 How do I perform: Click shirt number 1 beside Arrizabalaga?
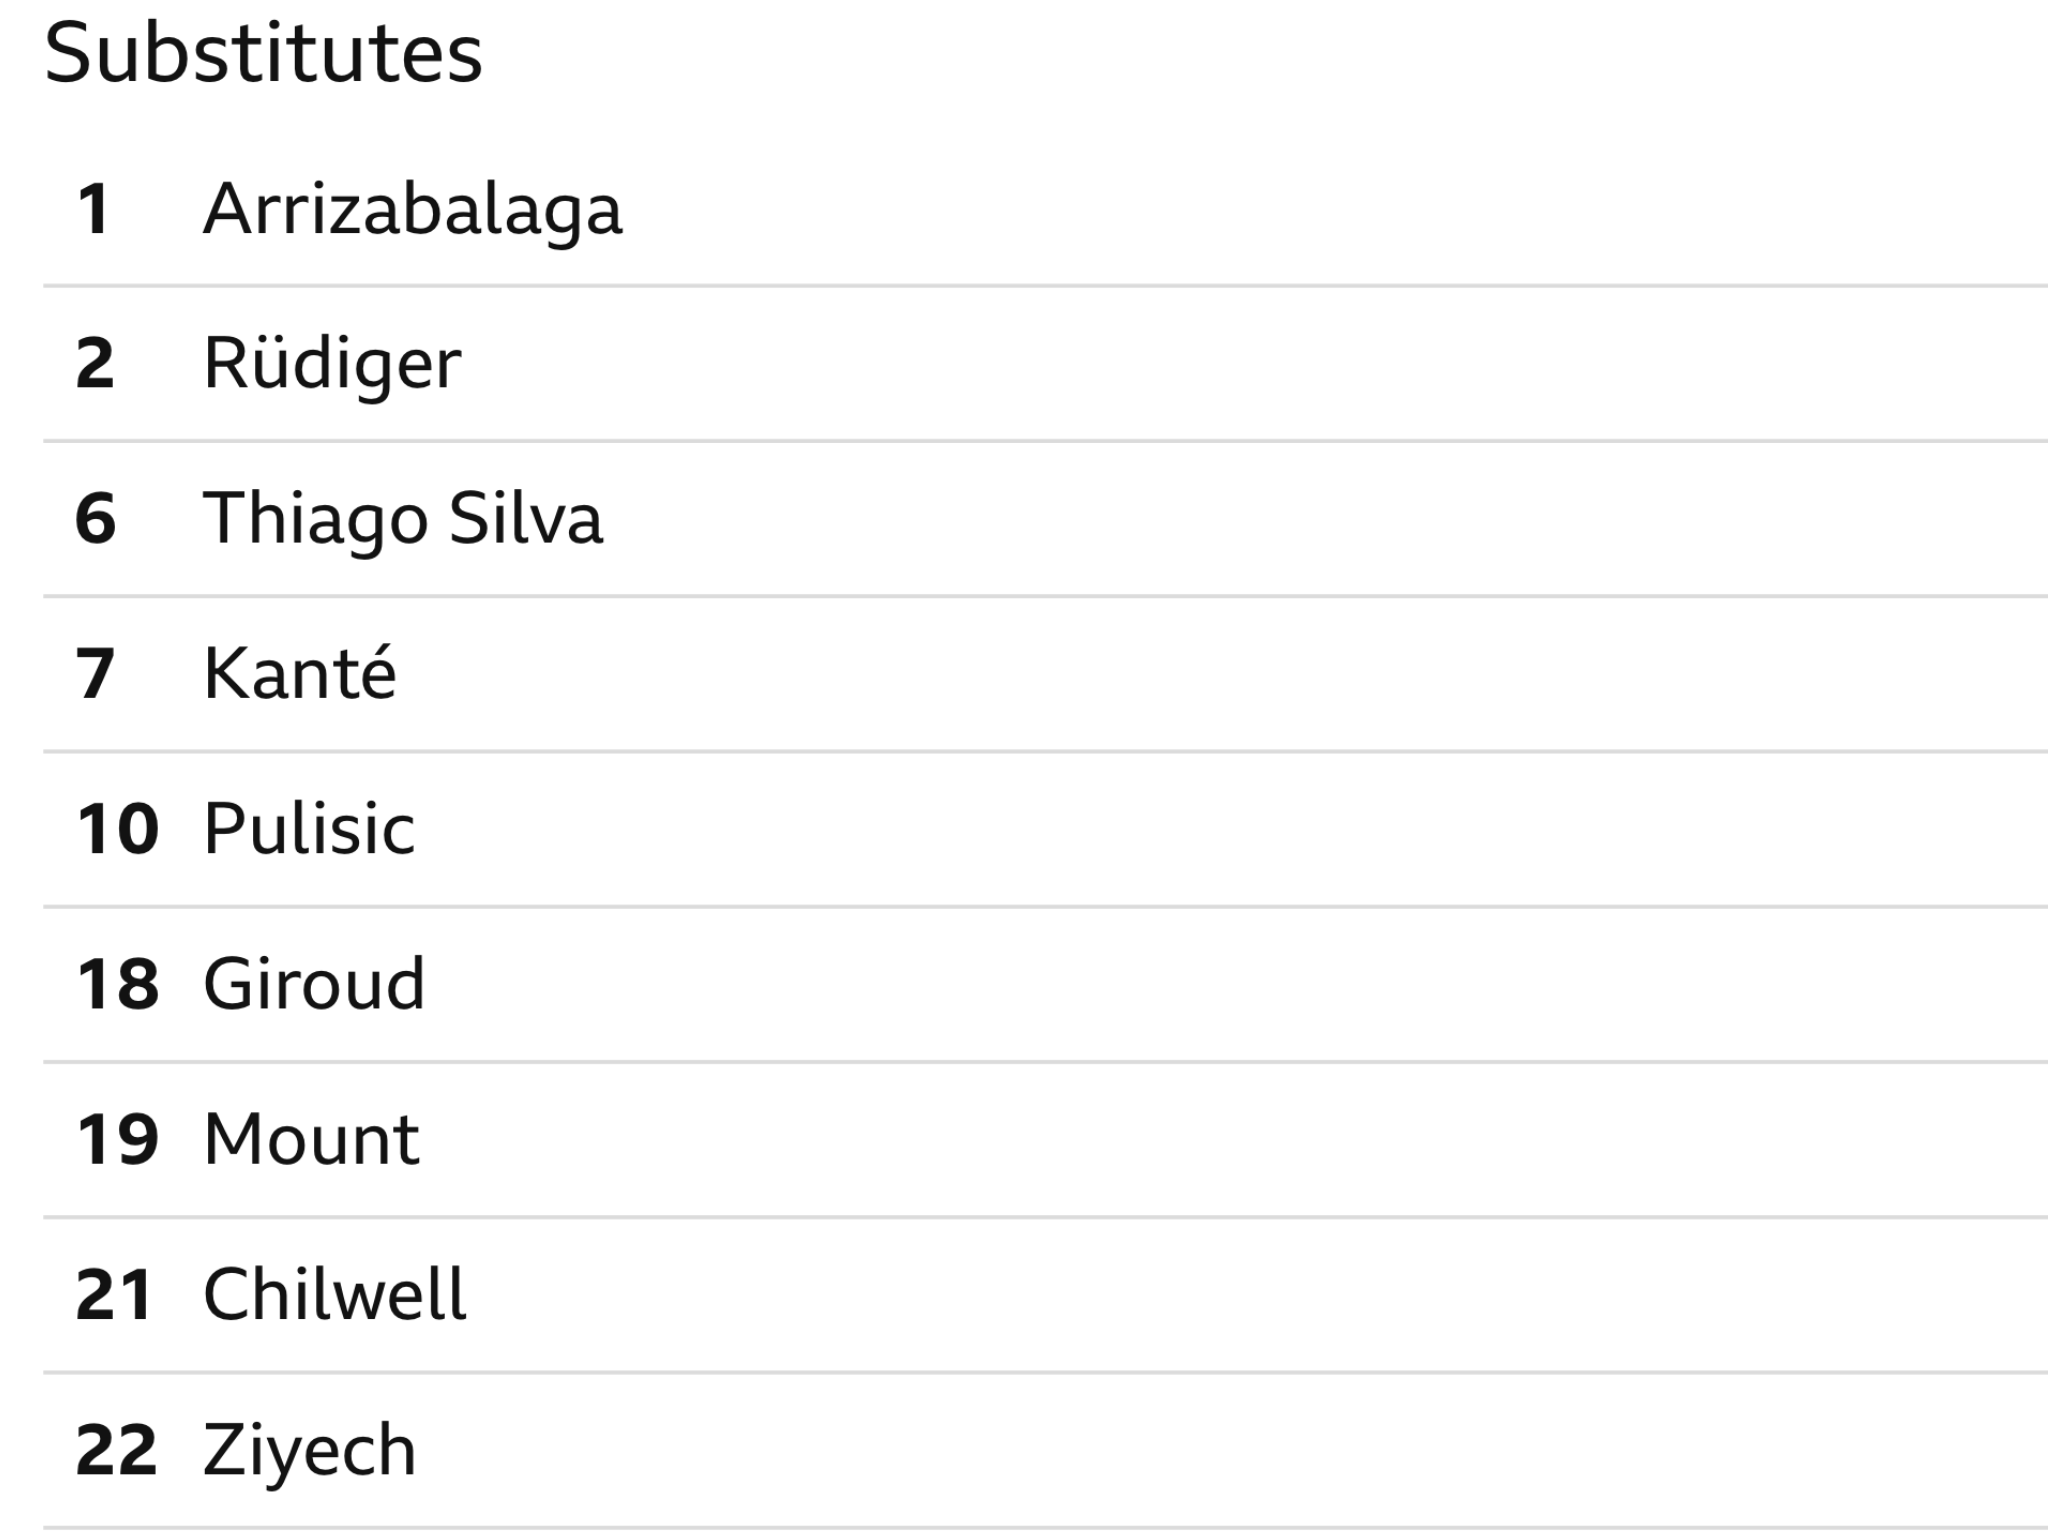[94, 210]
